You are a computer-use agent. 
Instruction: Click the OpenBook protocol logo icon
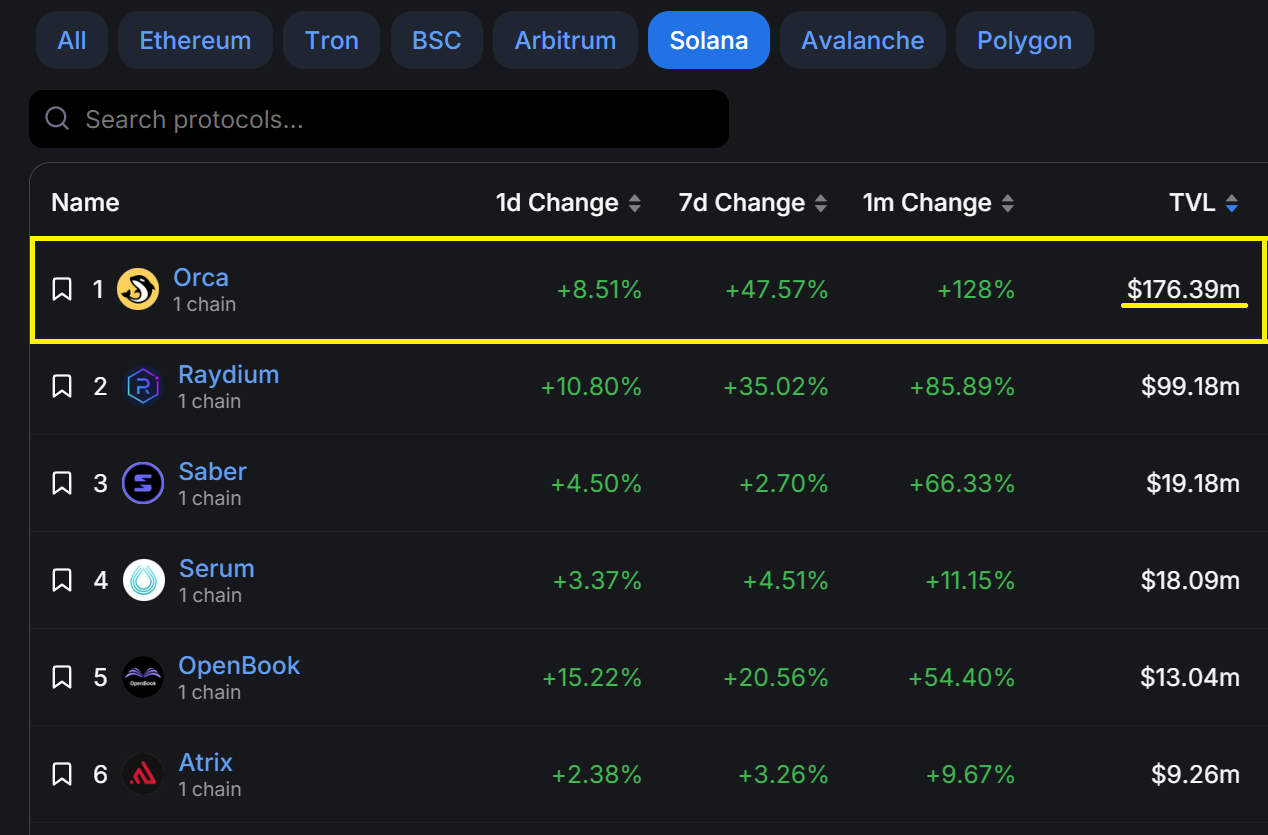[143, 678]
